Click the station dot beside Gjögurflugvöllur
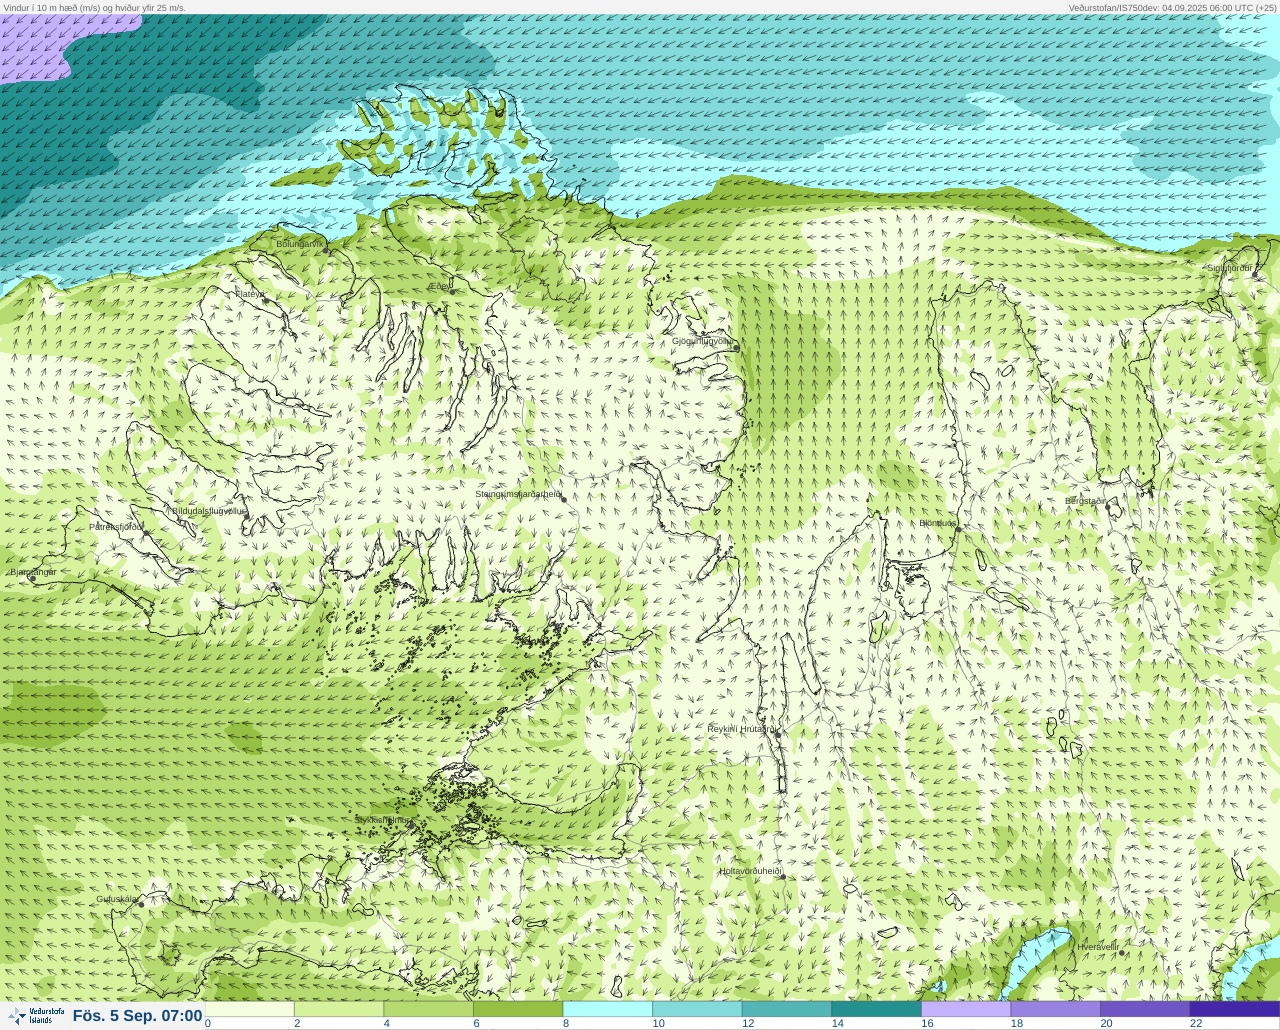The width and height of the screenshot is (1280, 1030). (x=736, y=348)
